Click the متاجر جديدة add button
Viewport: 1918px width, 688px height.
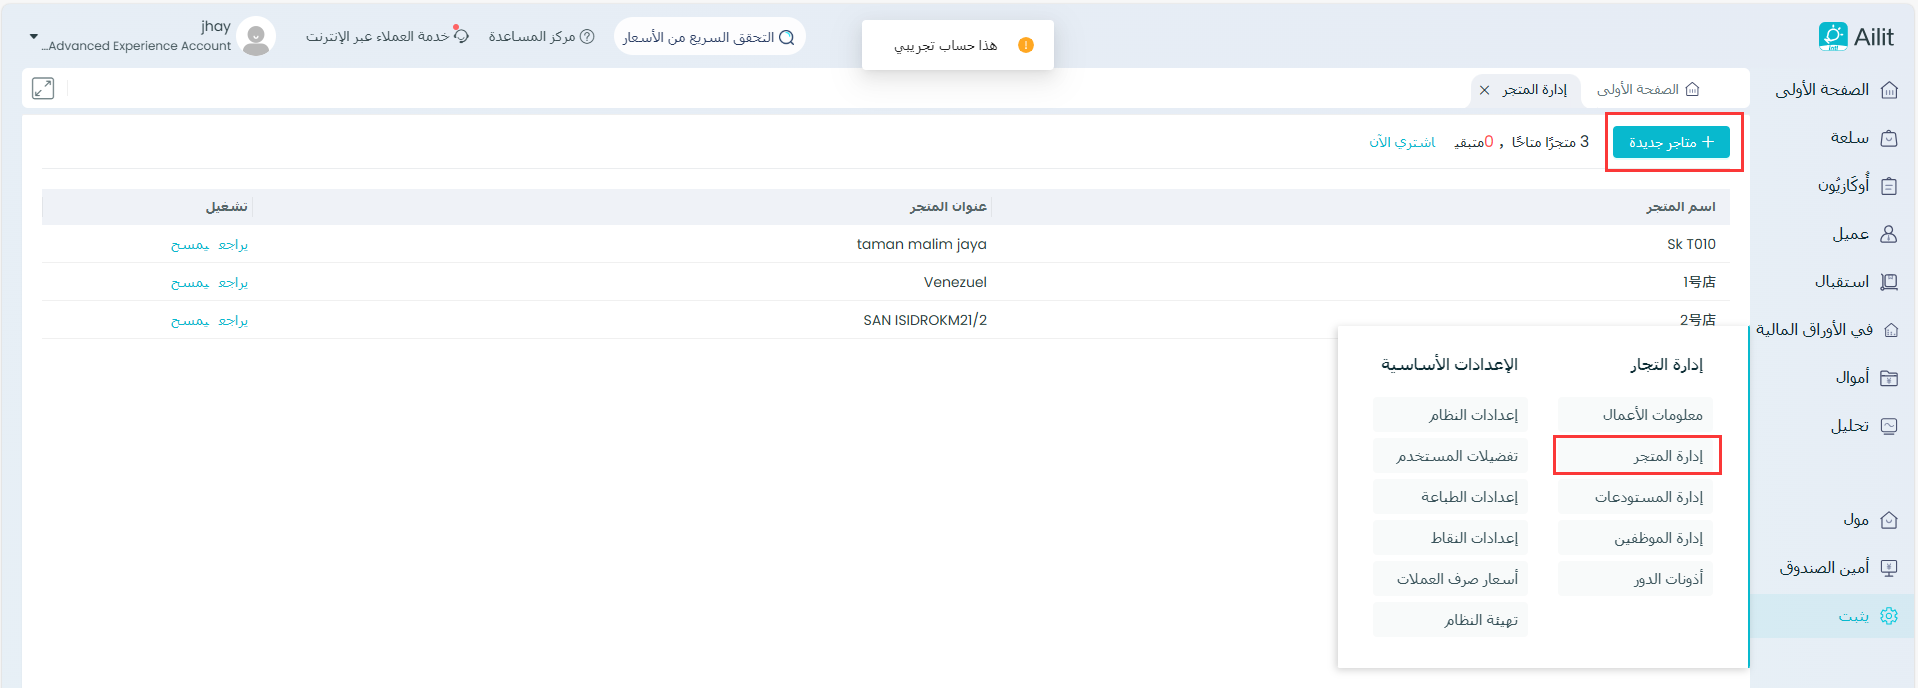1671,143
